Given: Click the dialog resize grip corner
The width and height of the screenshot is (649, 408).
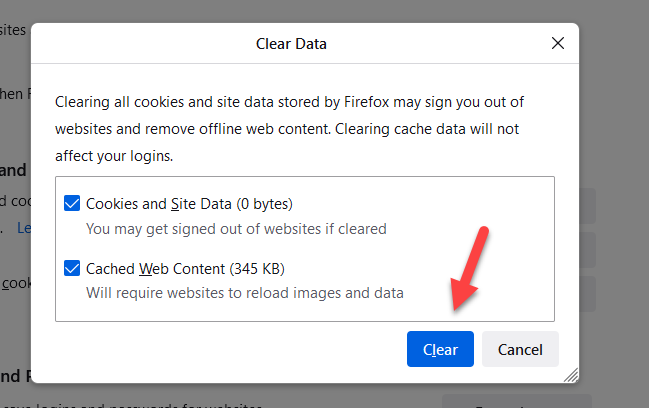Looking at the screenshot, I should (x=571, y=375).
